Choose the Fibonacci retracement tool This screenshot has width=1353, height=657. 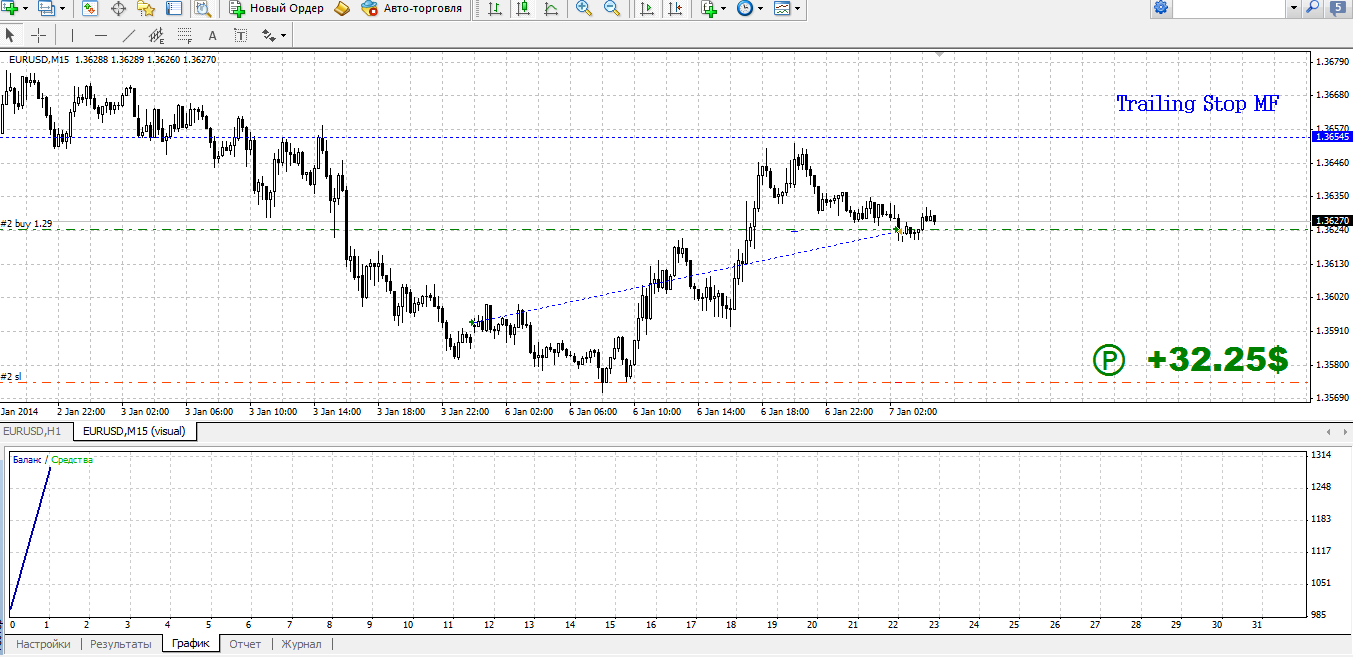(x=184, y=36)
